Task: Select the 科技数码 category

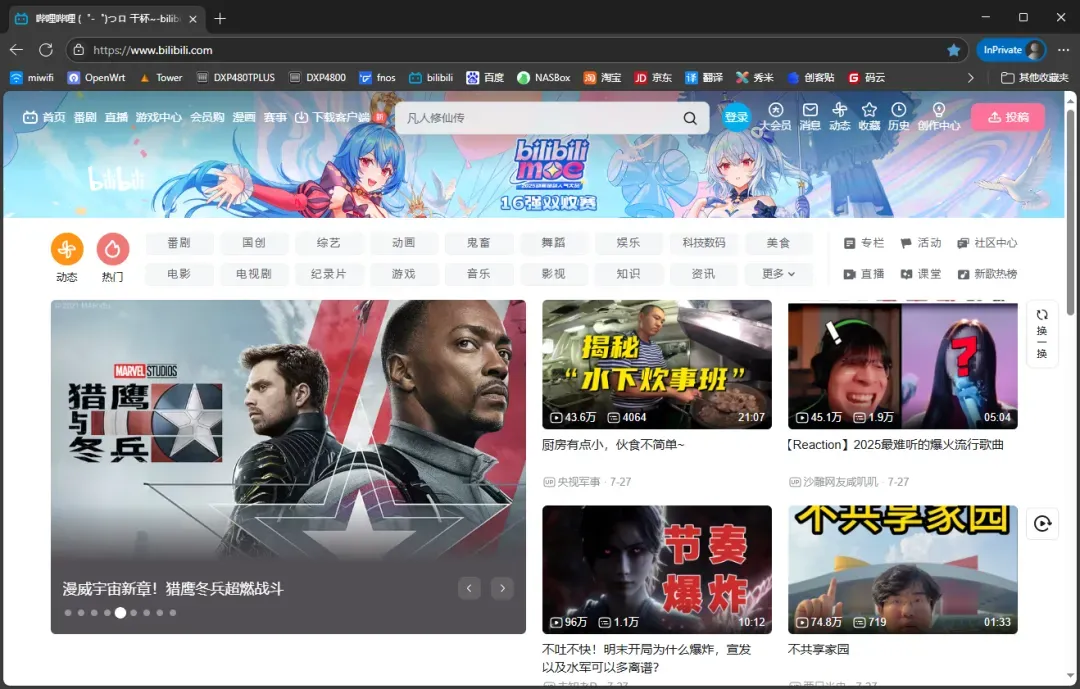Action: click(x=703, y=243)
